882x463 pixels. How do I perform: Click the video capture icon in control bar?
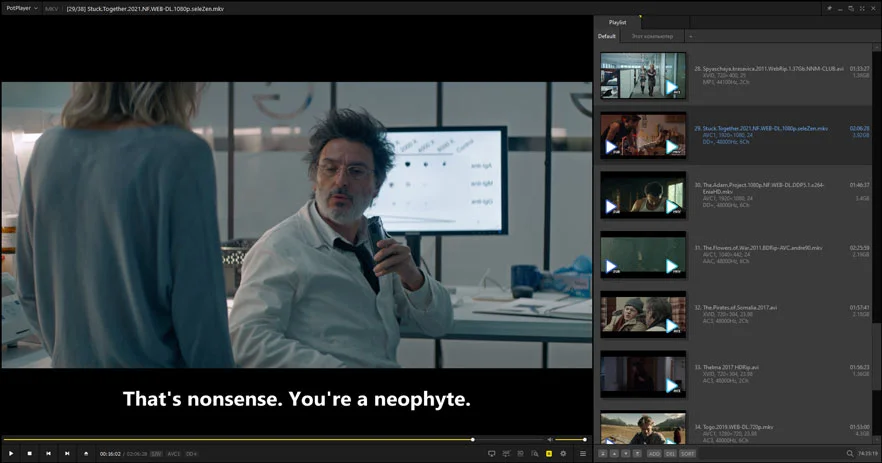point(506,453)
